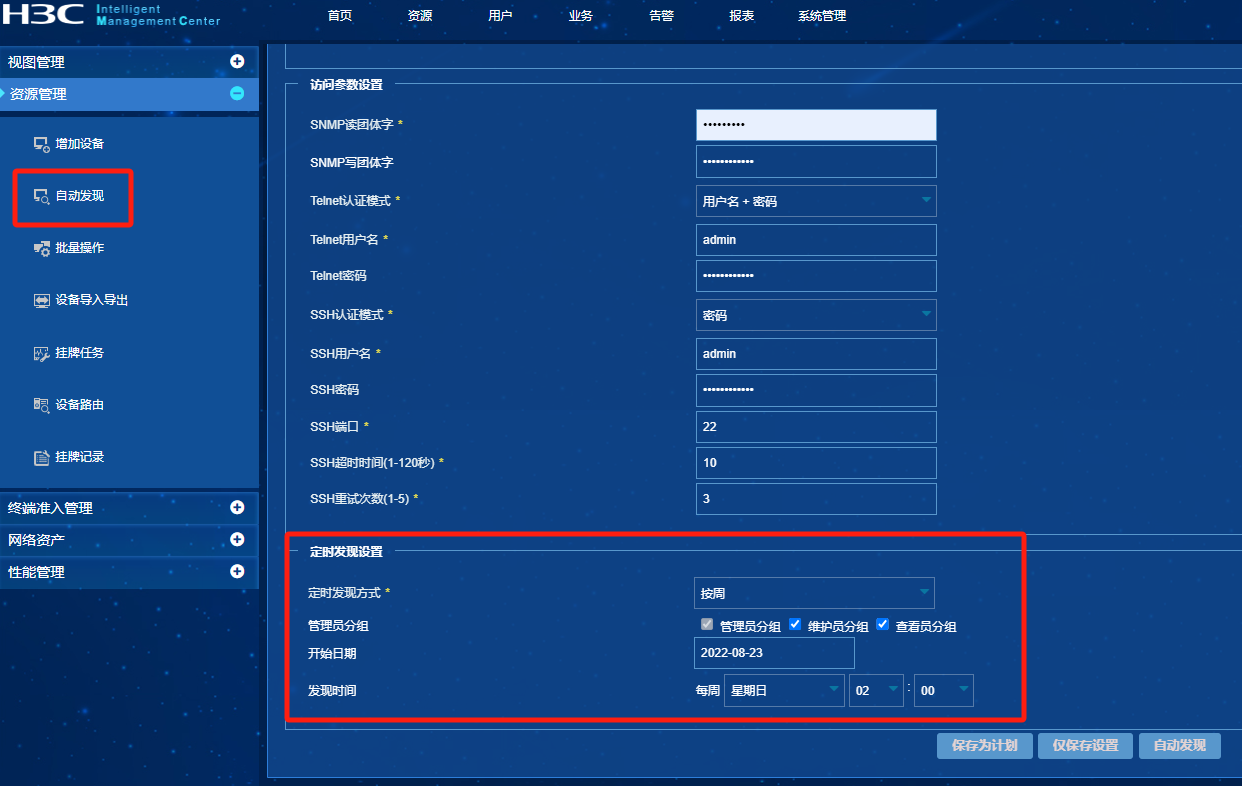The image size is (1242, 786).
Task: Open the 资源 top menu
Action: point(420,16)
